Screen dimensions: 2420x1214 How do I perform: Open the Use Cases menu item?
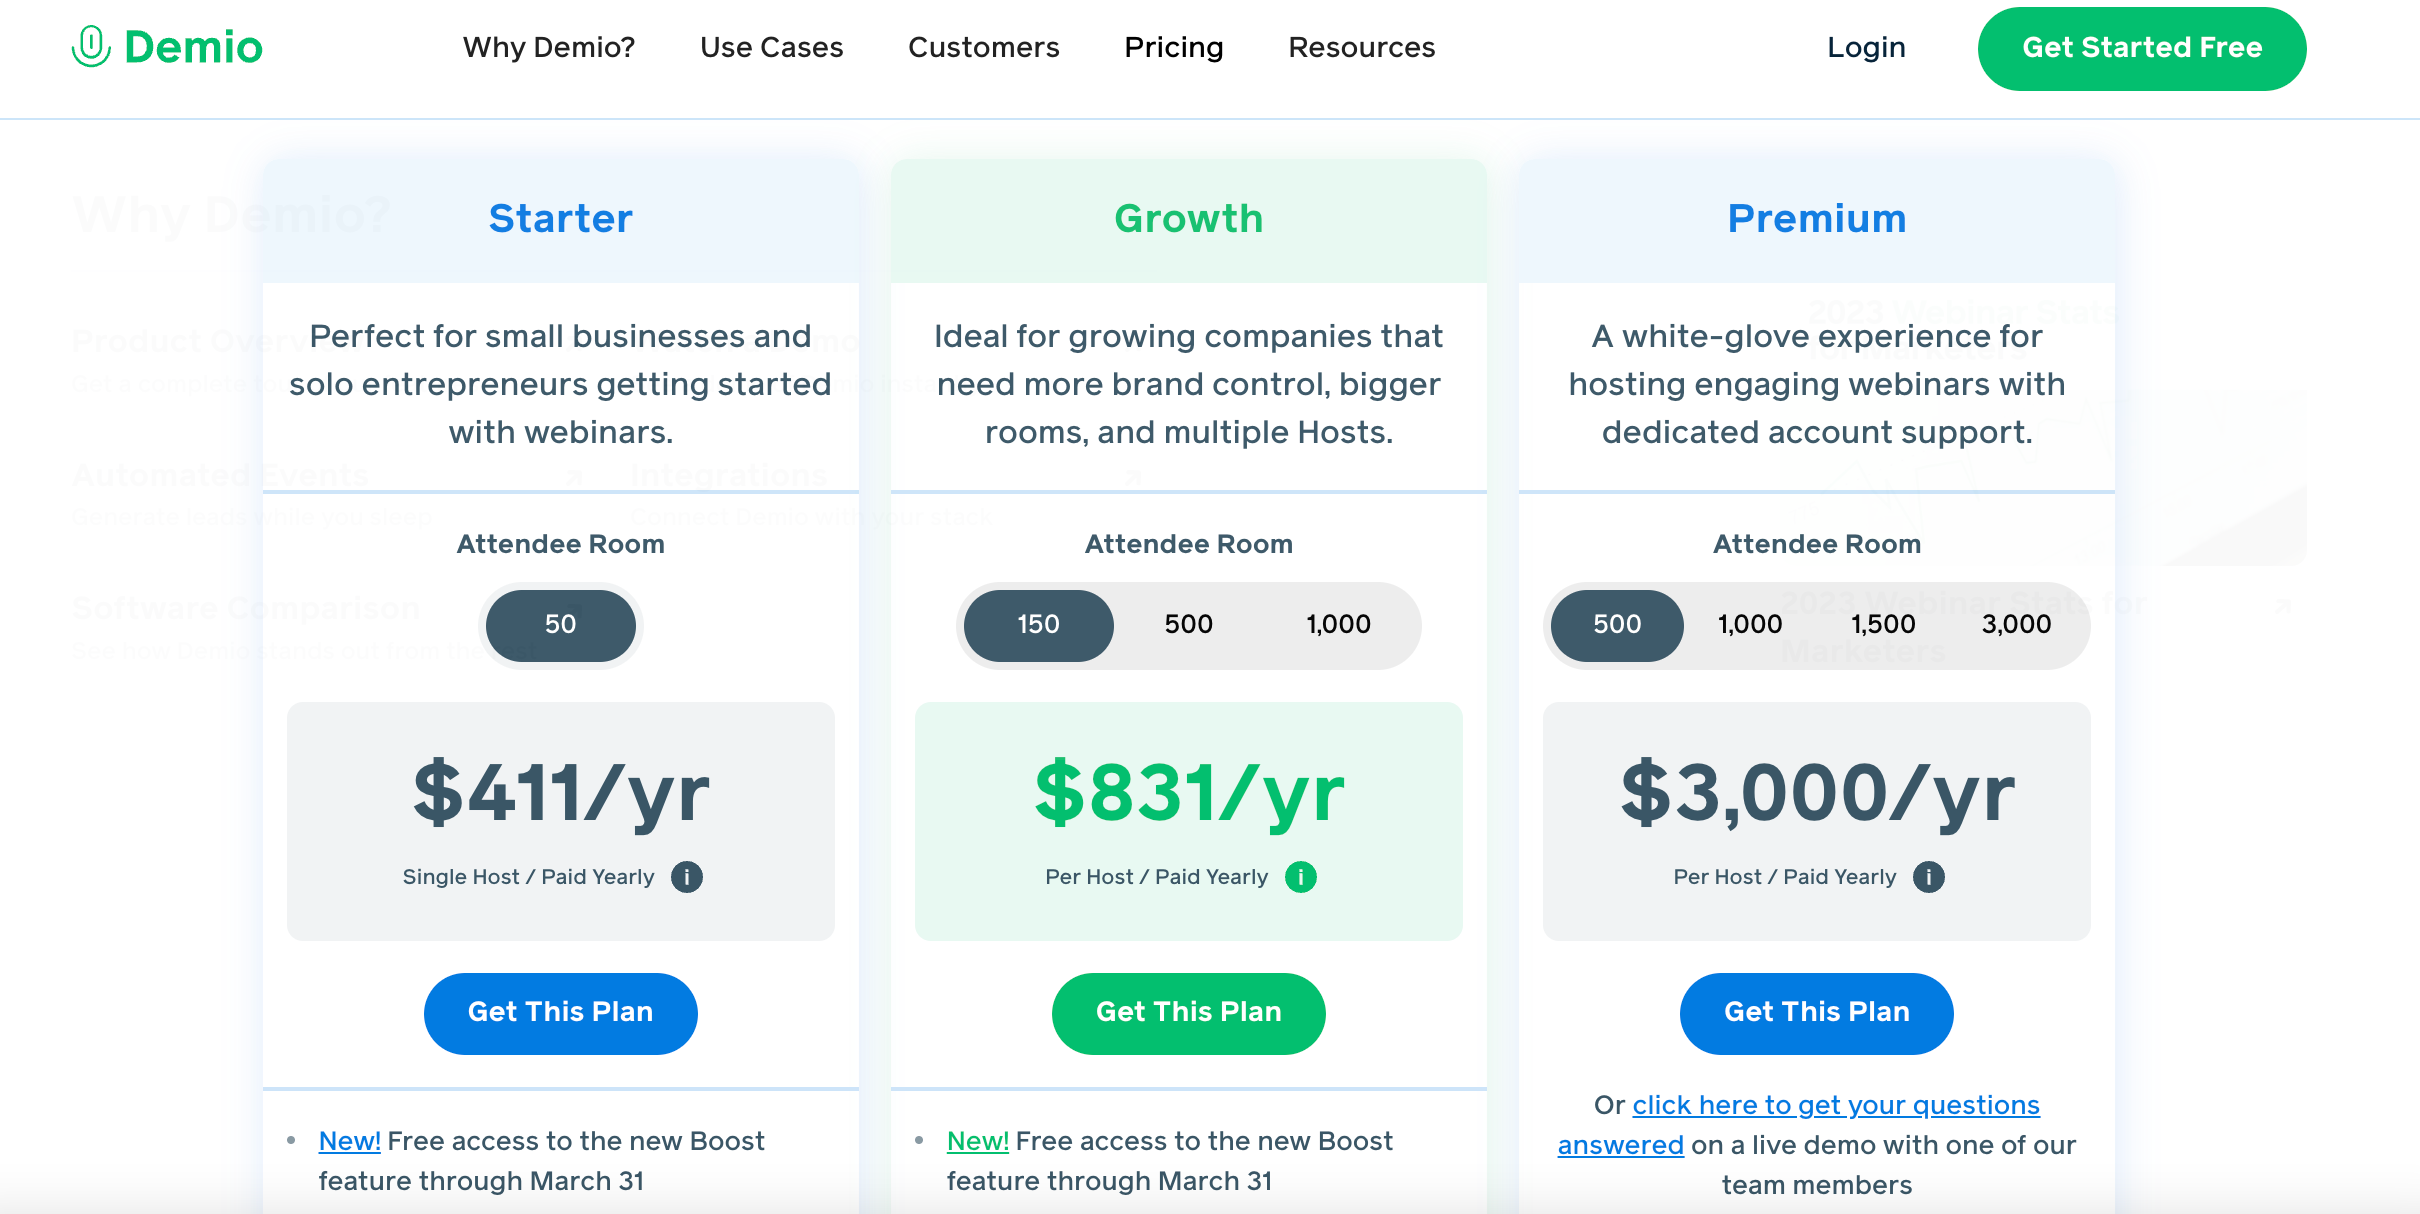770,46
